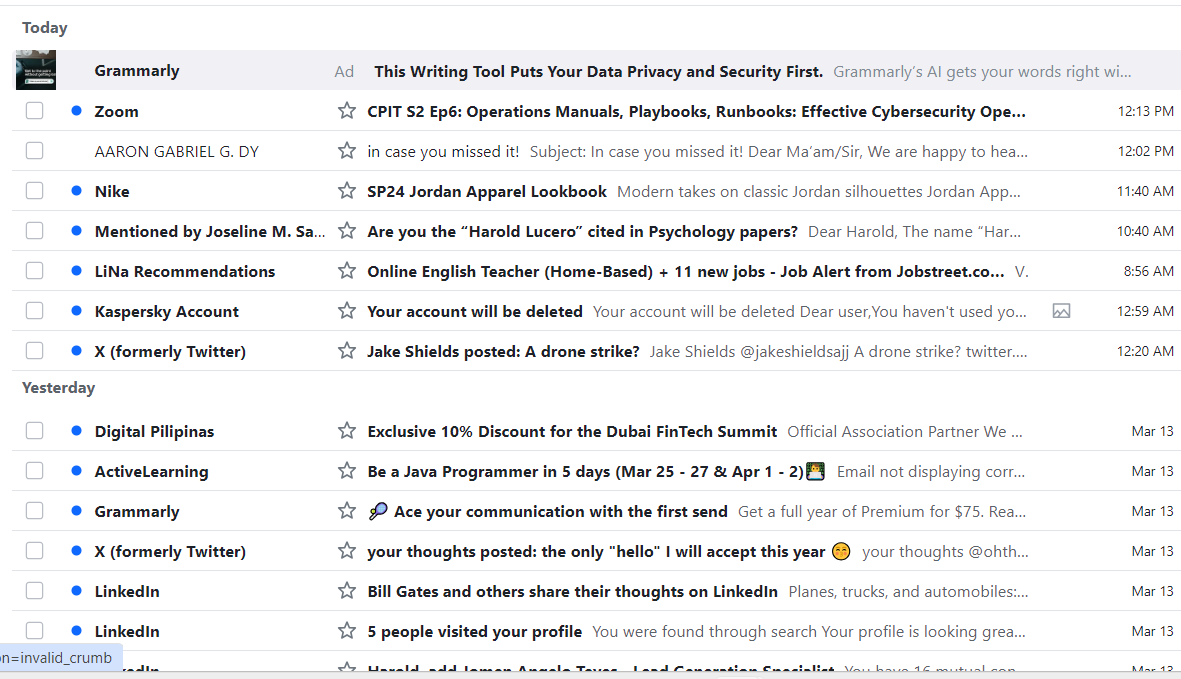Star the Kaspersky account deletion email
This screenshot has height=679, width=1181.
click(347, 311)
